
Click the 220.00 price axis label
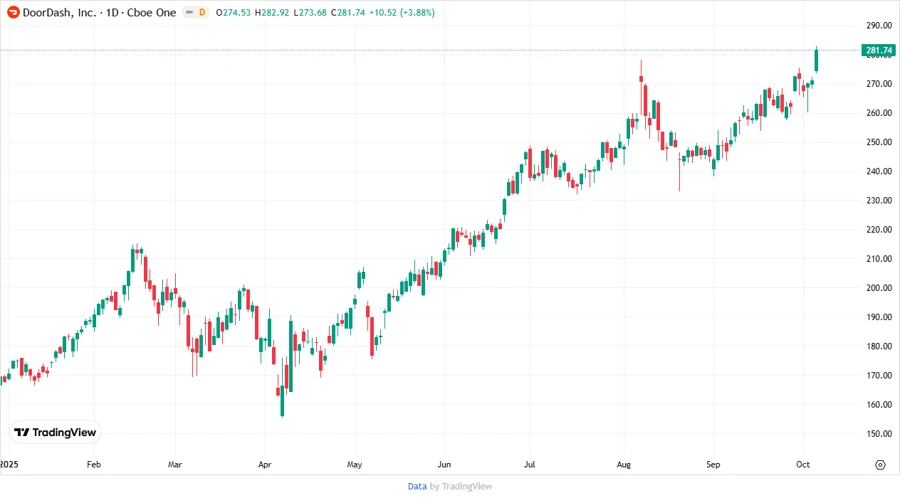point(878,230)
